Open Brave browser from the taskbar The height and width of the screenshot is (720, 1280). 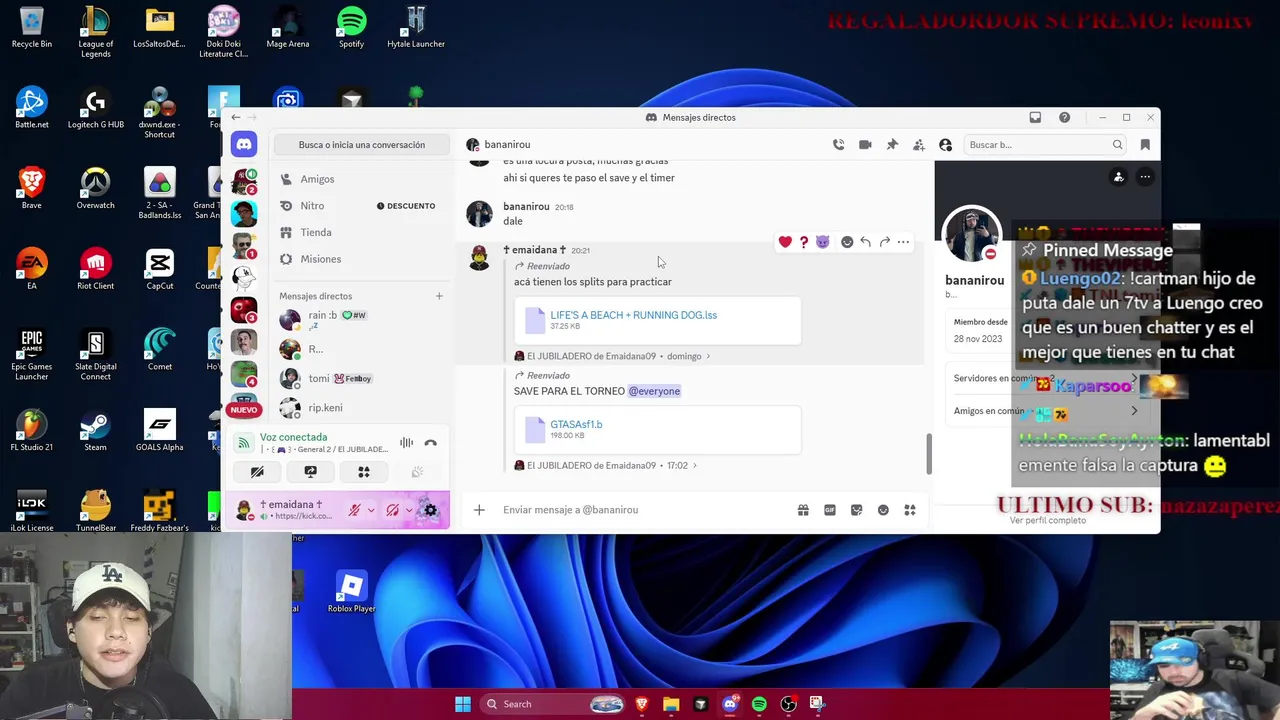pyautogui.click(x=642, y=704)
